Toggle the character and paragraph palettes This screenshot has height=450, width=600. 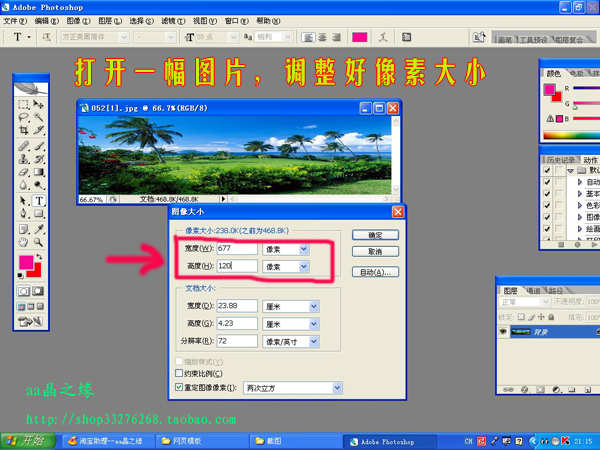click(406, 37)
